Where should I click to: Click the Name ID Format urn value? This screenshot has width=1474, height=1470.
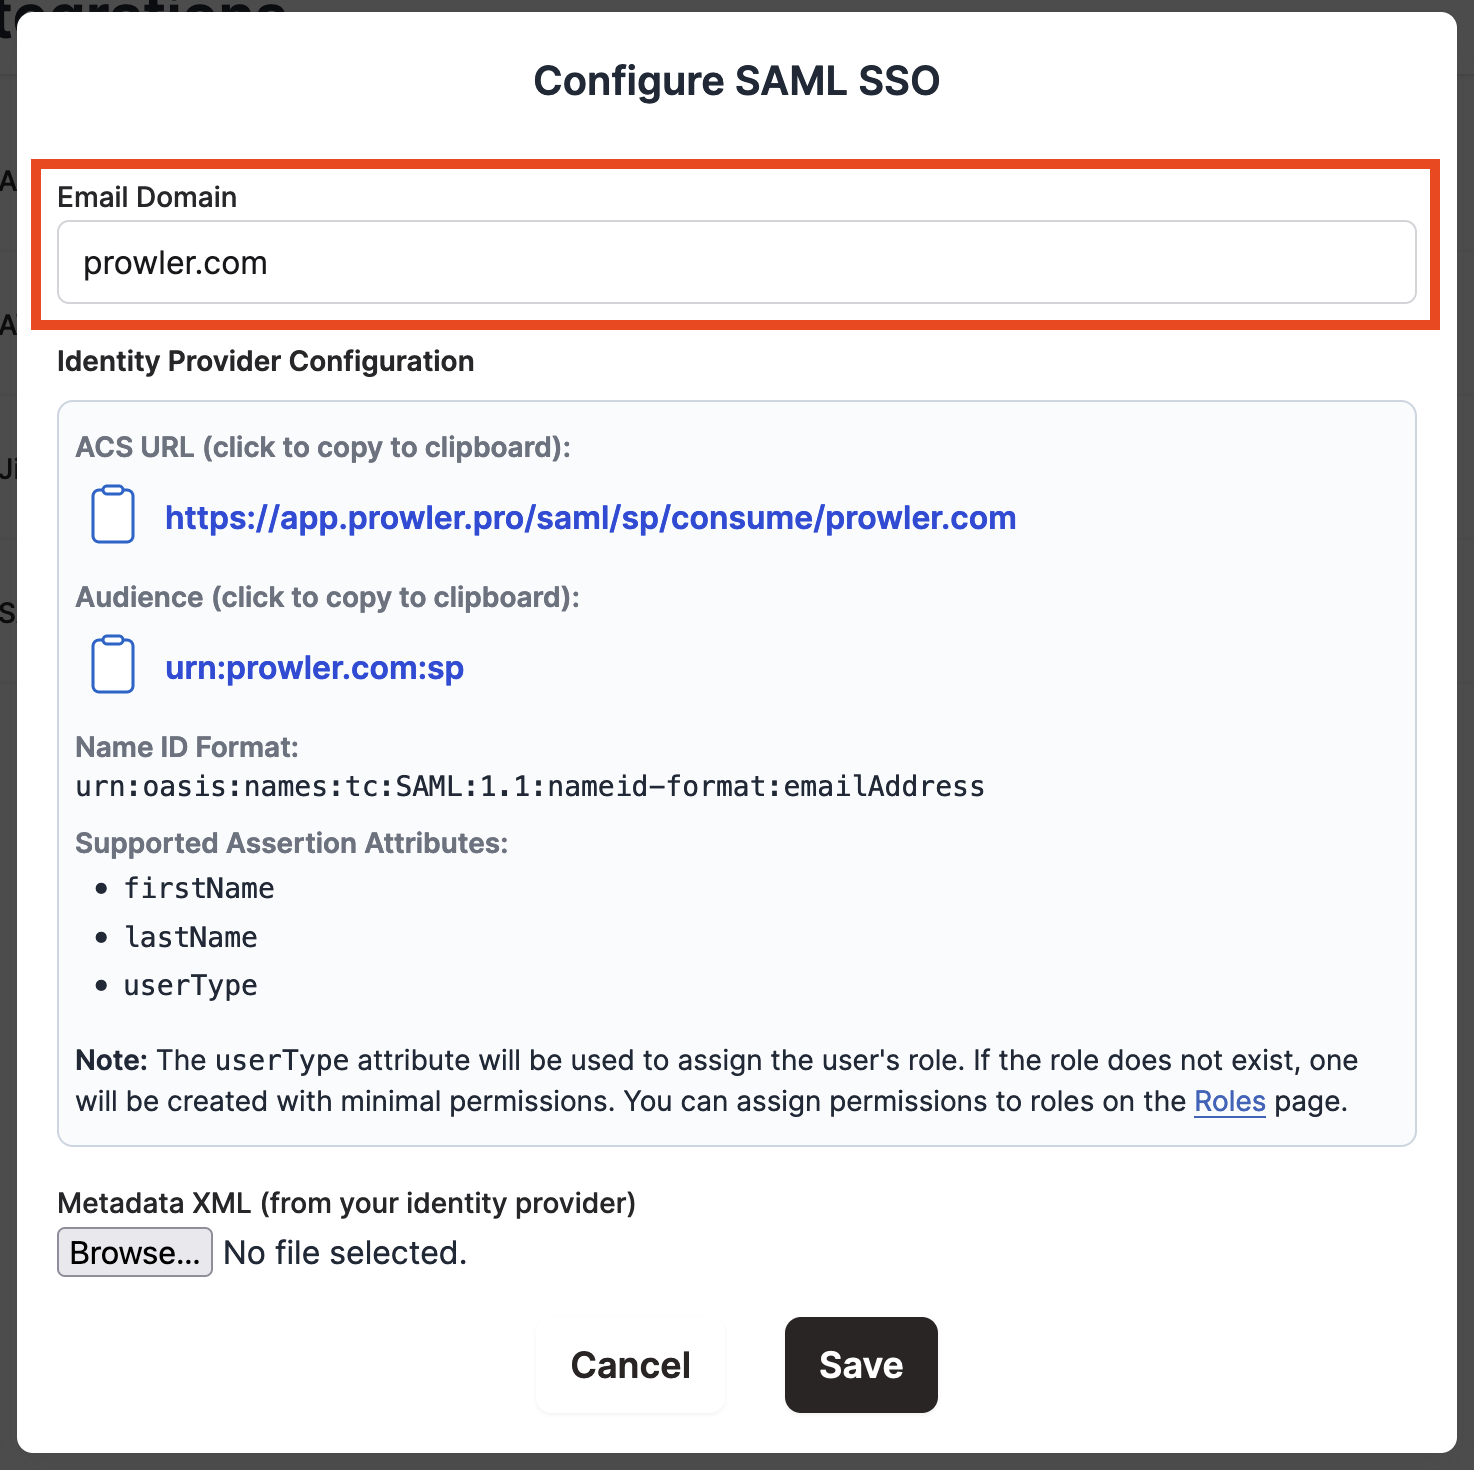[530, 787]
